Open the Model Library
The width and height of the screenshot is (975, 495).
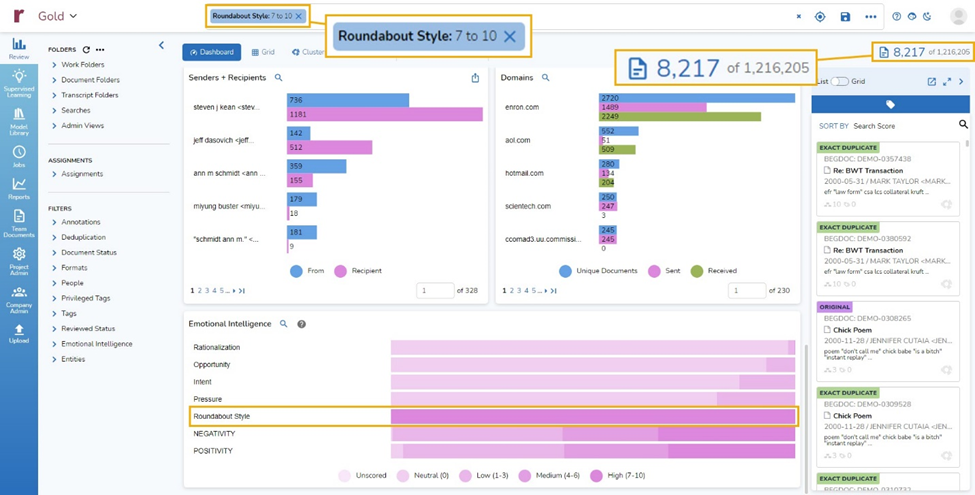click(x=19, y=121)
